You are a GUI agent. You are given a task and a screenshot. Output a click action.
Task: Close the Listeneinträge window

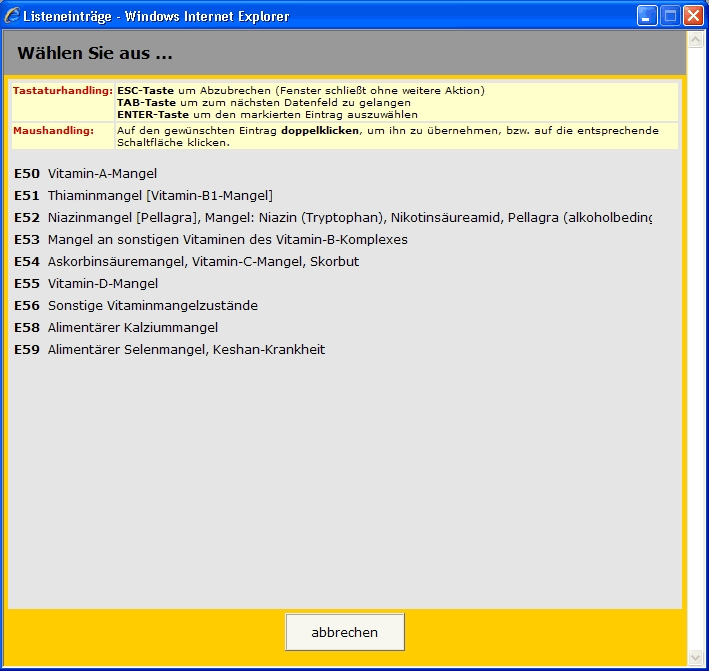[x=693, y=16]
